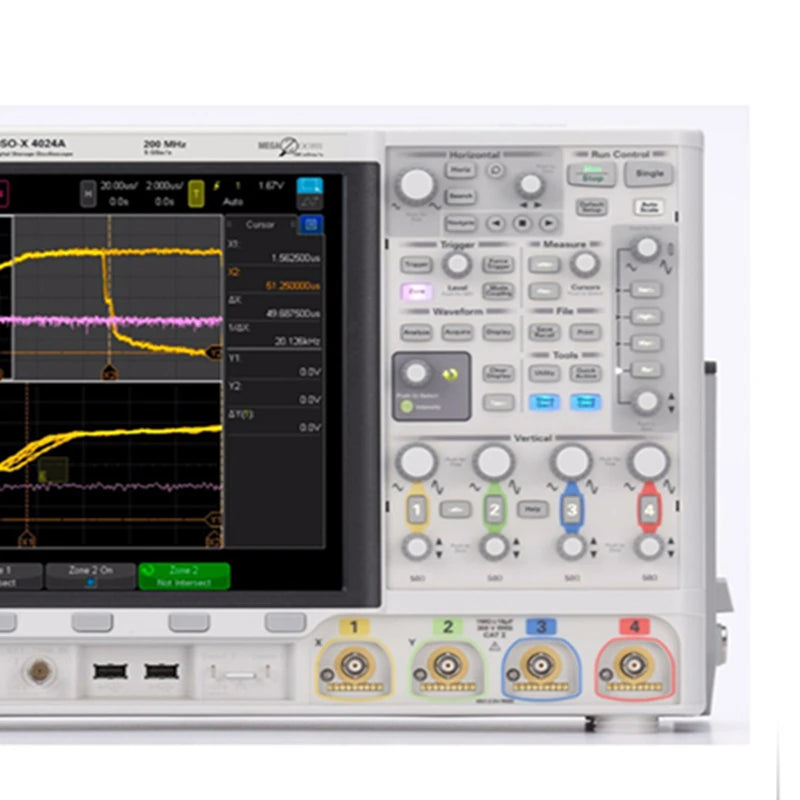The height and width of the screenshot is (800, 800).
Task: Select the X1 cursor readout
Action: tap(274, 252)
